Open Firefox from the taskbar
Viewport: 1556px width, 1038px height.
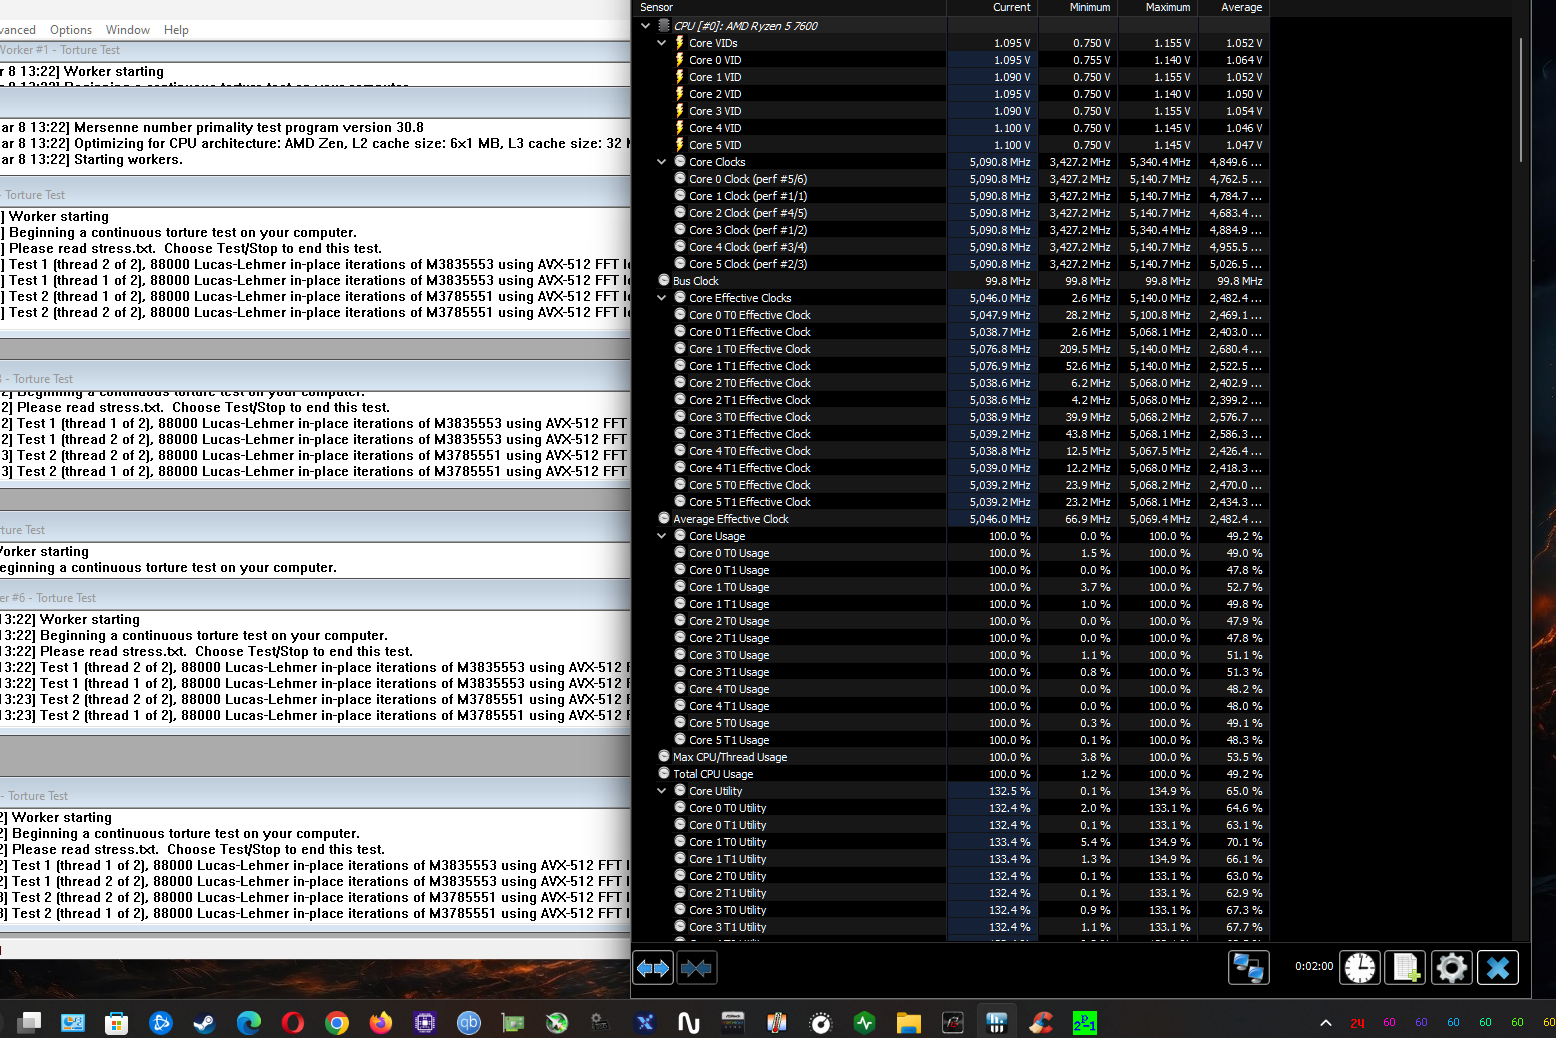pos(381,1022)
